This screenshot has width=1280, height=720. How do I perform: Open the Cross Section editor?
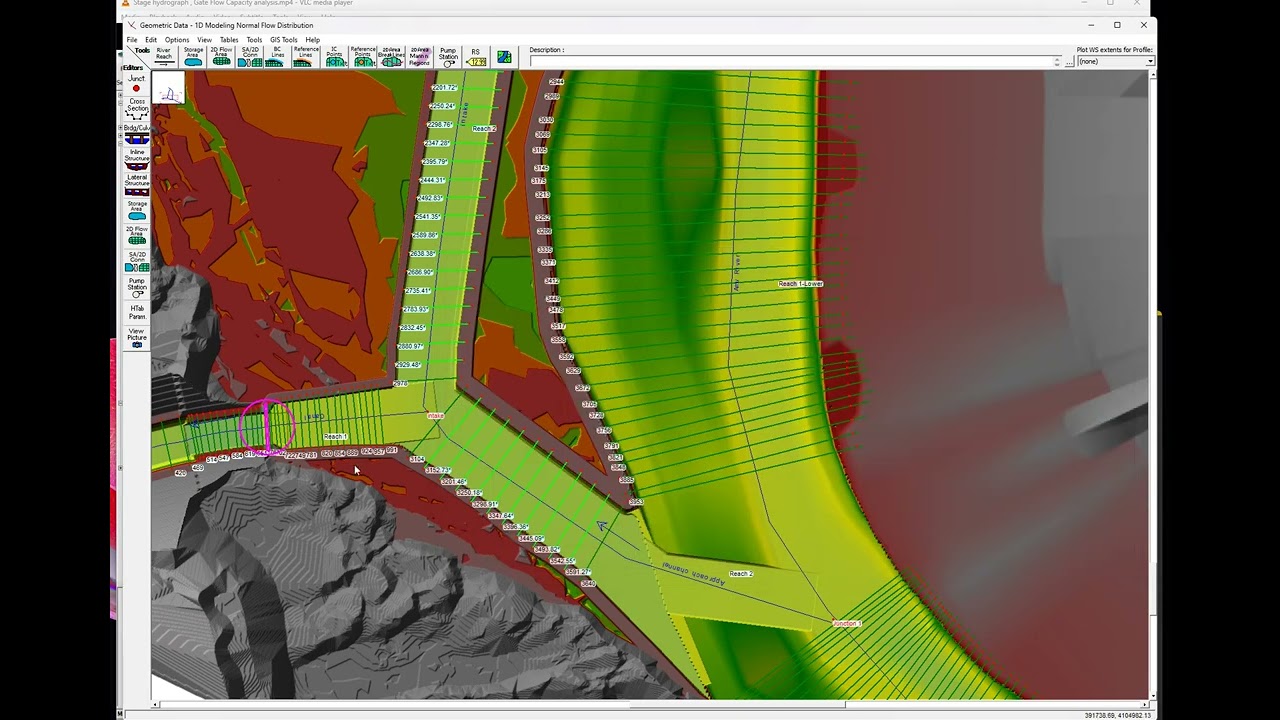[x=136, y=109]
